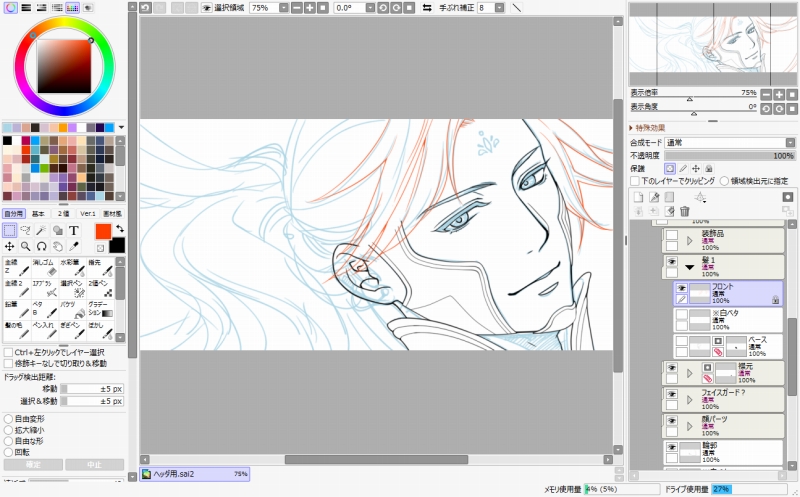Image resolution: width=800 pixels, height=497 pixels.
Task: Expand the 特殊効果 section
Action: coord(647,128)
